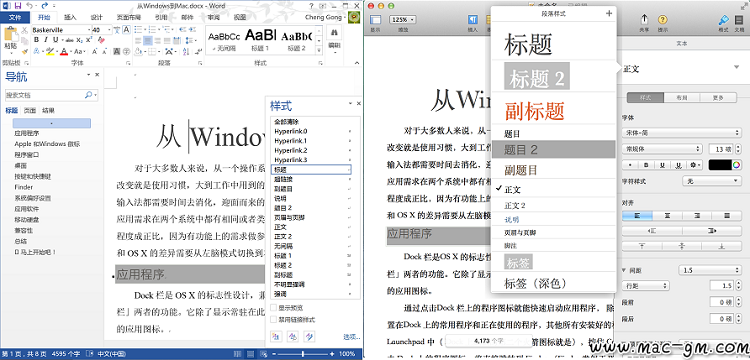
Task: Click the Redo arrow in Word
Action: click(44, 6)
